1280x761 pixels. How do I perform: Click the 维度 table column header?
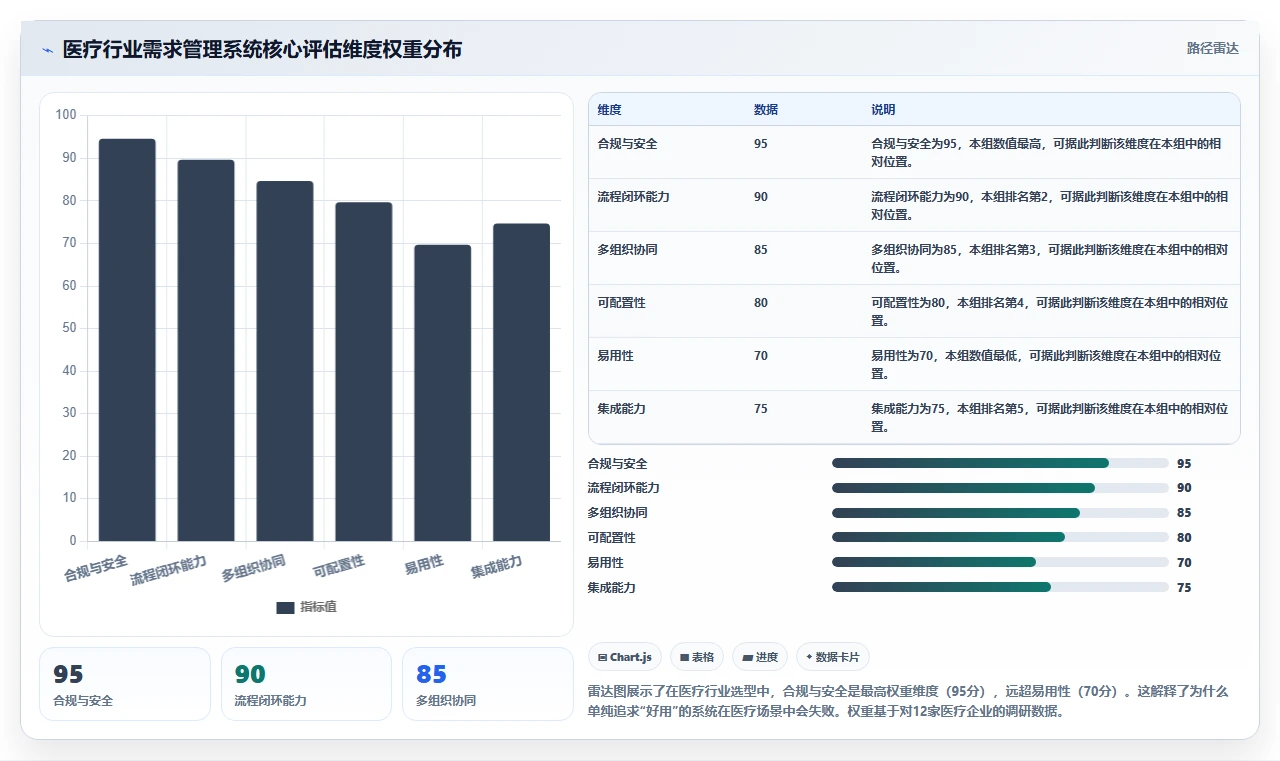point(609,109)
